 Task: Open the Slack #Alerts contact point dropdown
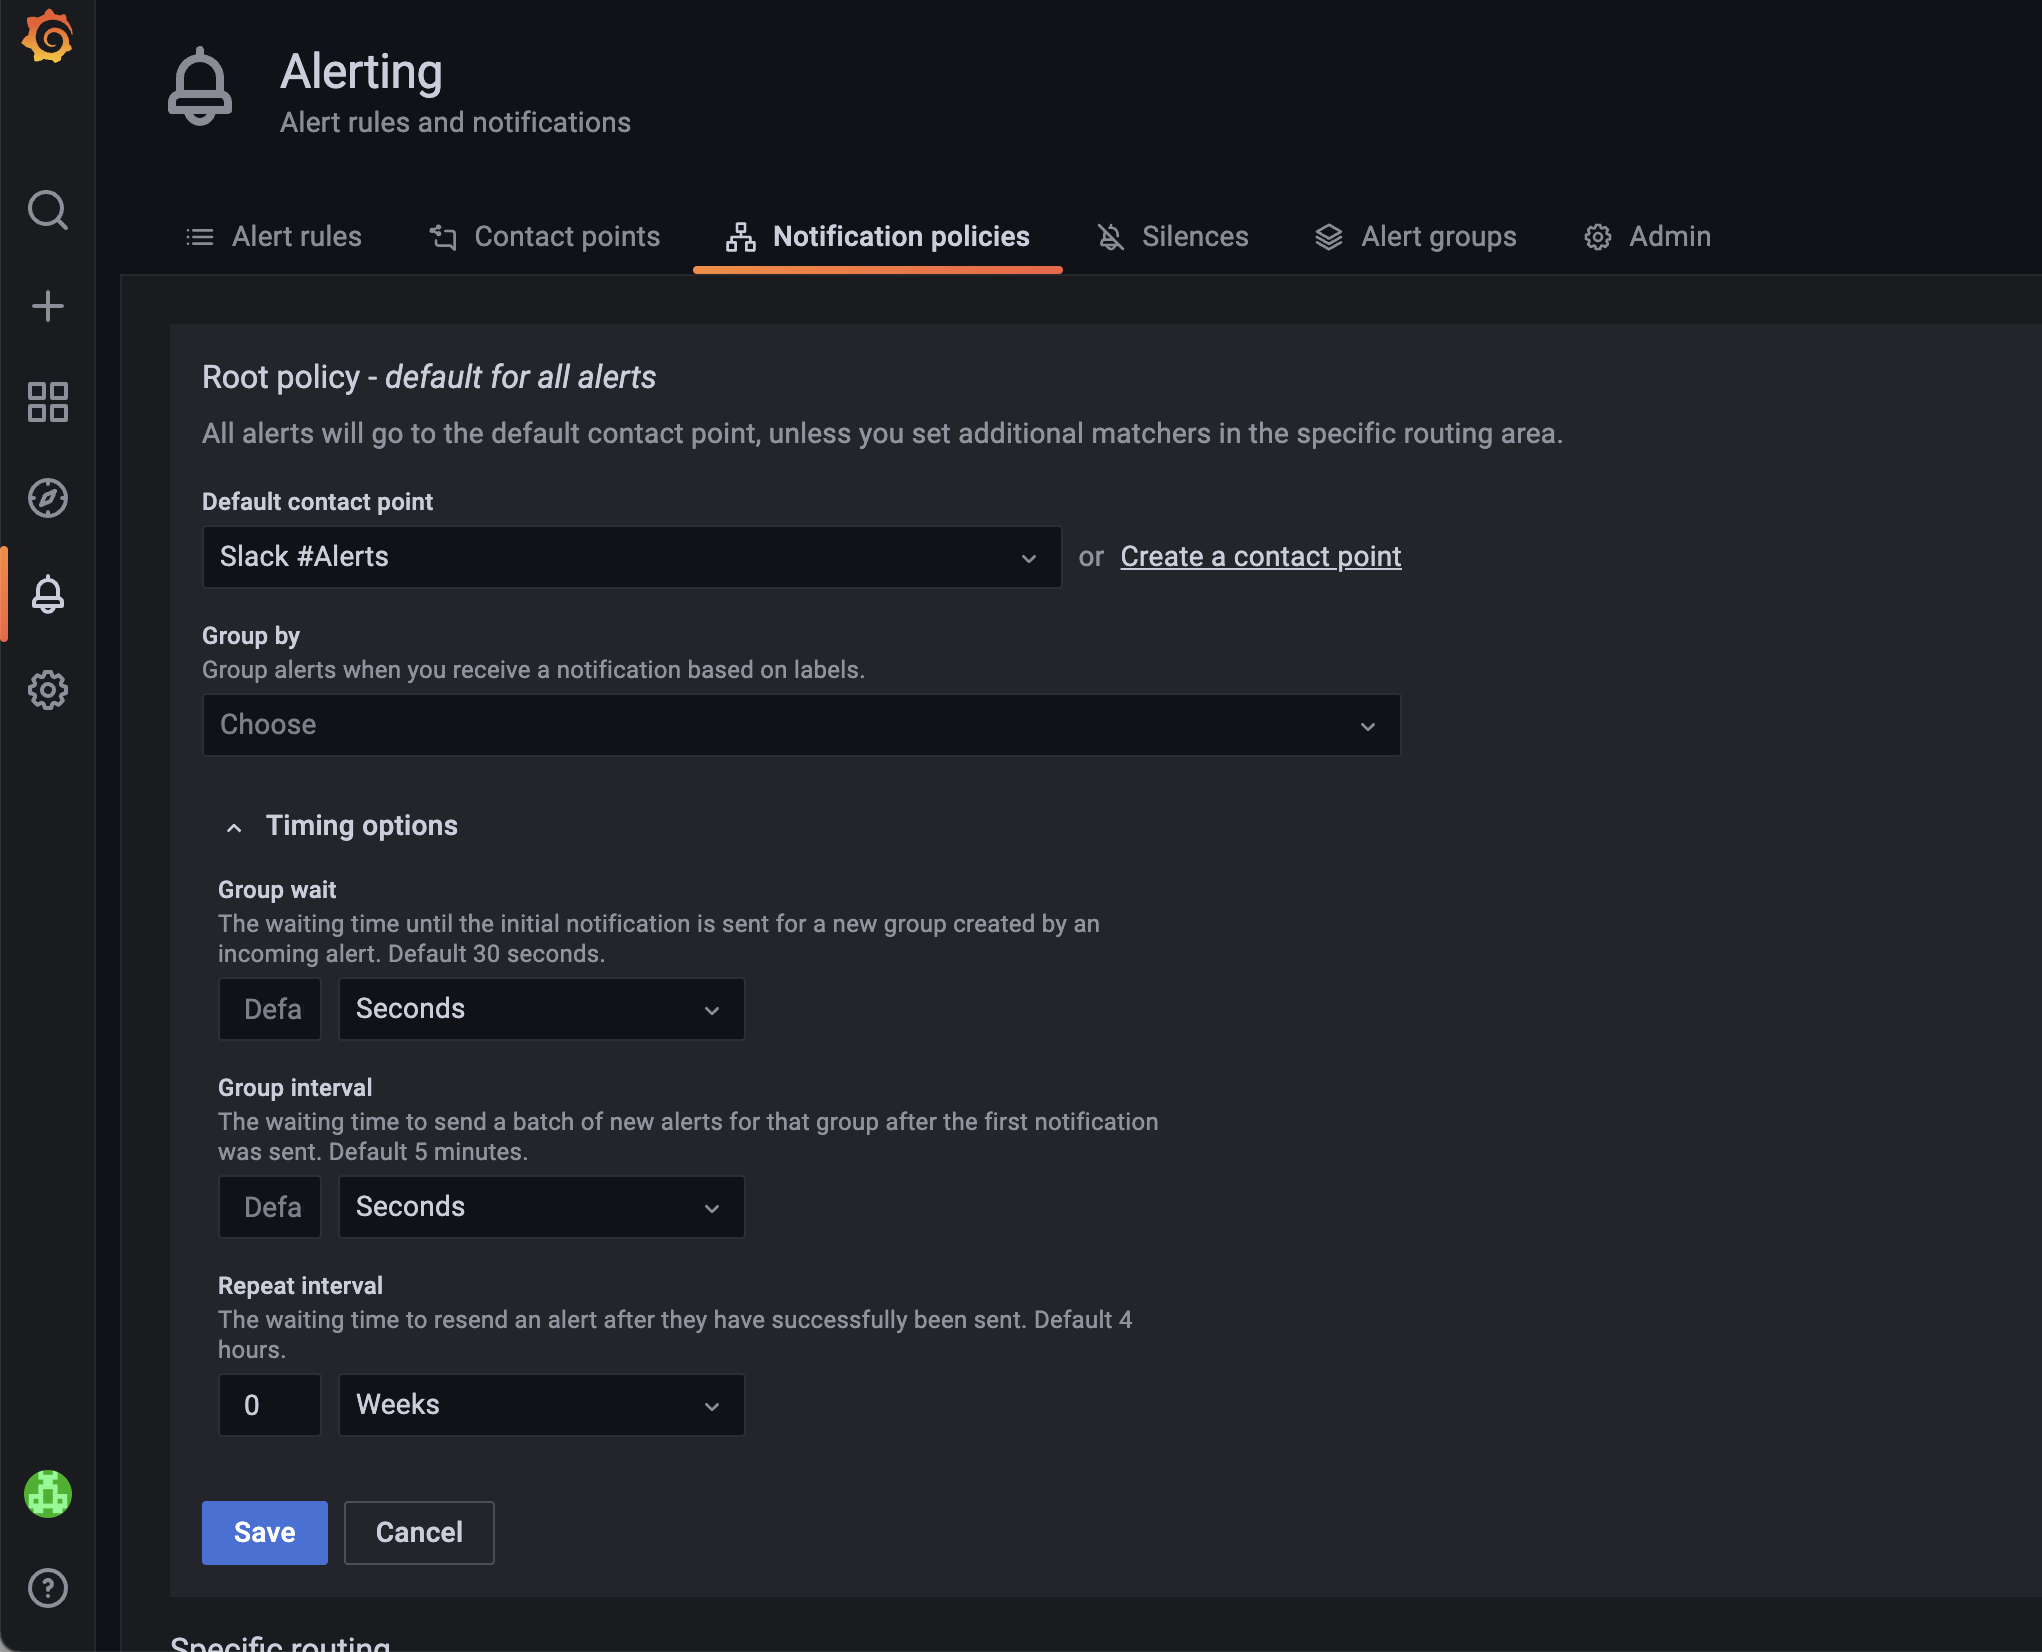point(631,556)
